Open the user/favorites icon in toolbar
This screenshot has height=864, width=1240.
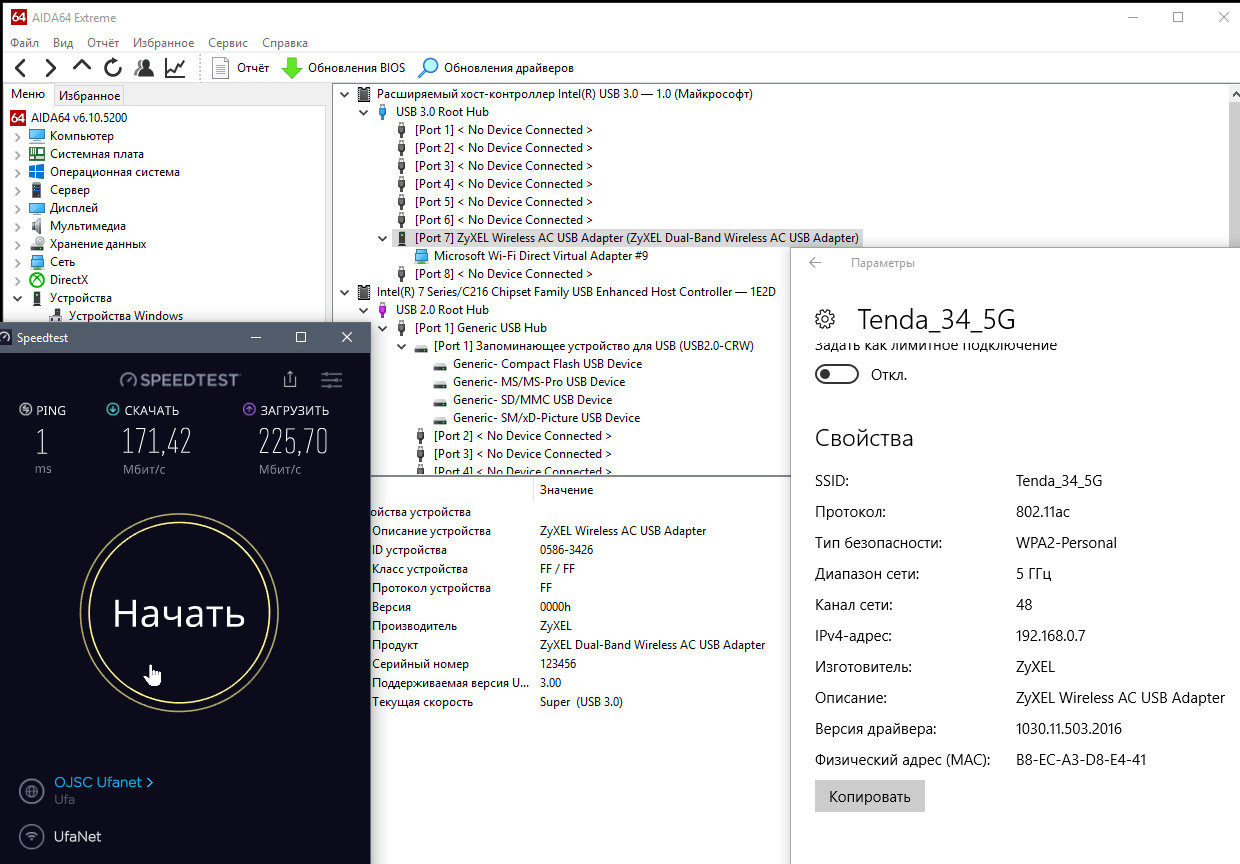pyautogui.click(x=144, y=68)
